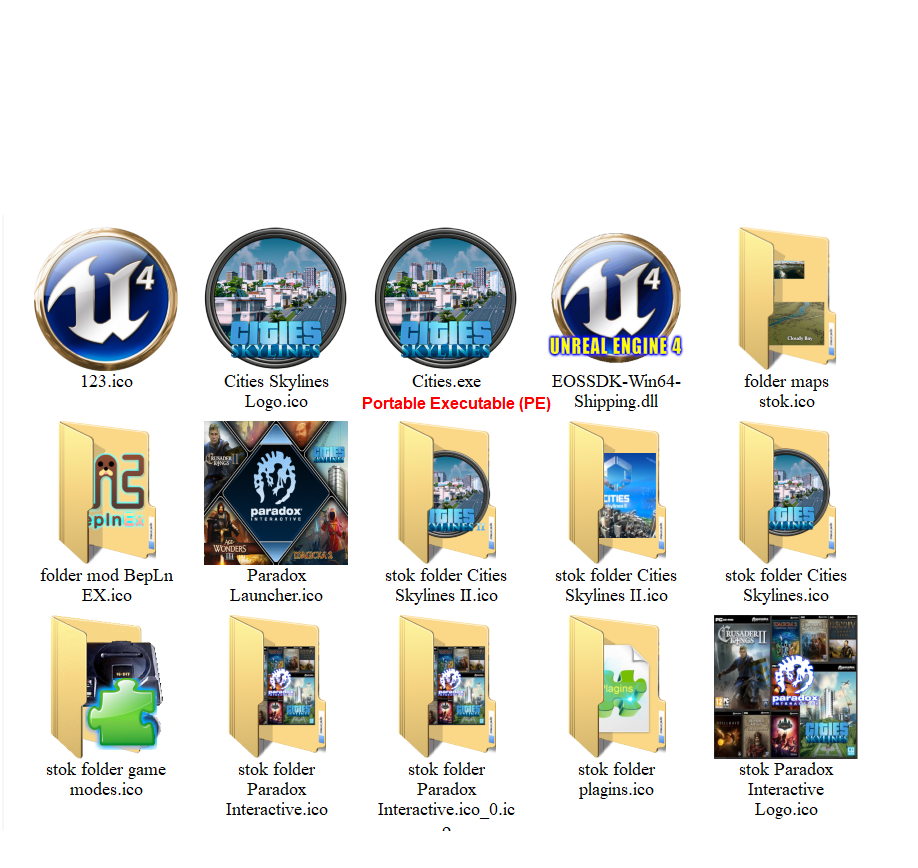Select Cities Skylines II folder with round logo
Viewport: 918px width, 868px height.
pyautogui.click(x=446, y=492)
